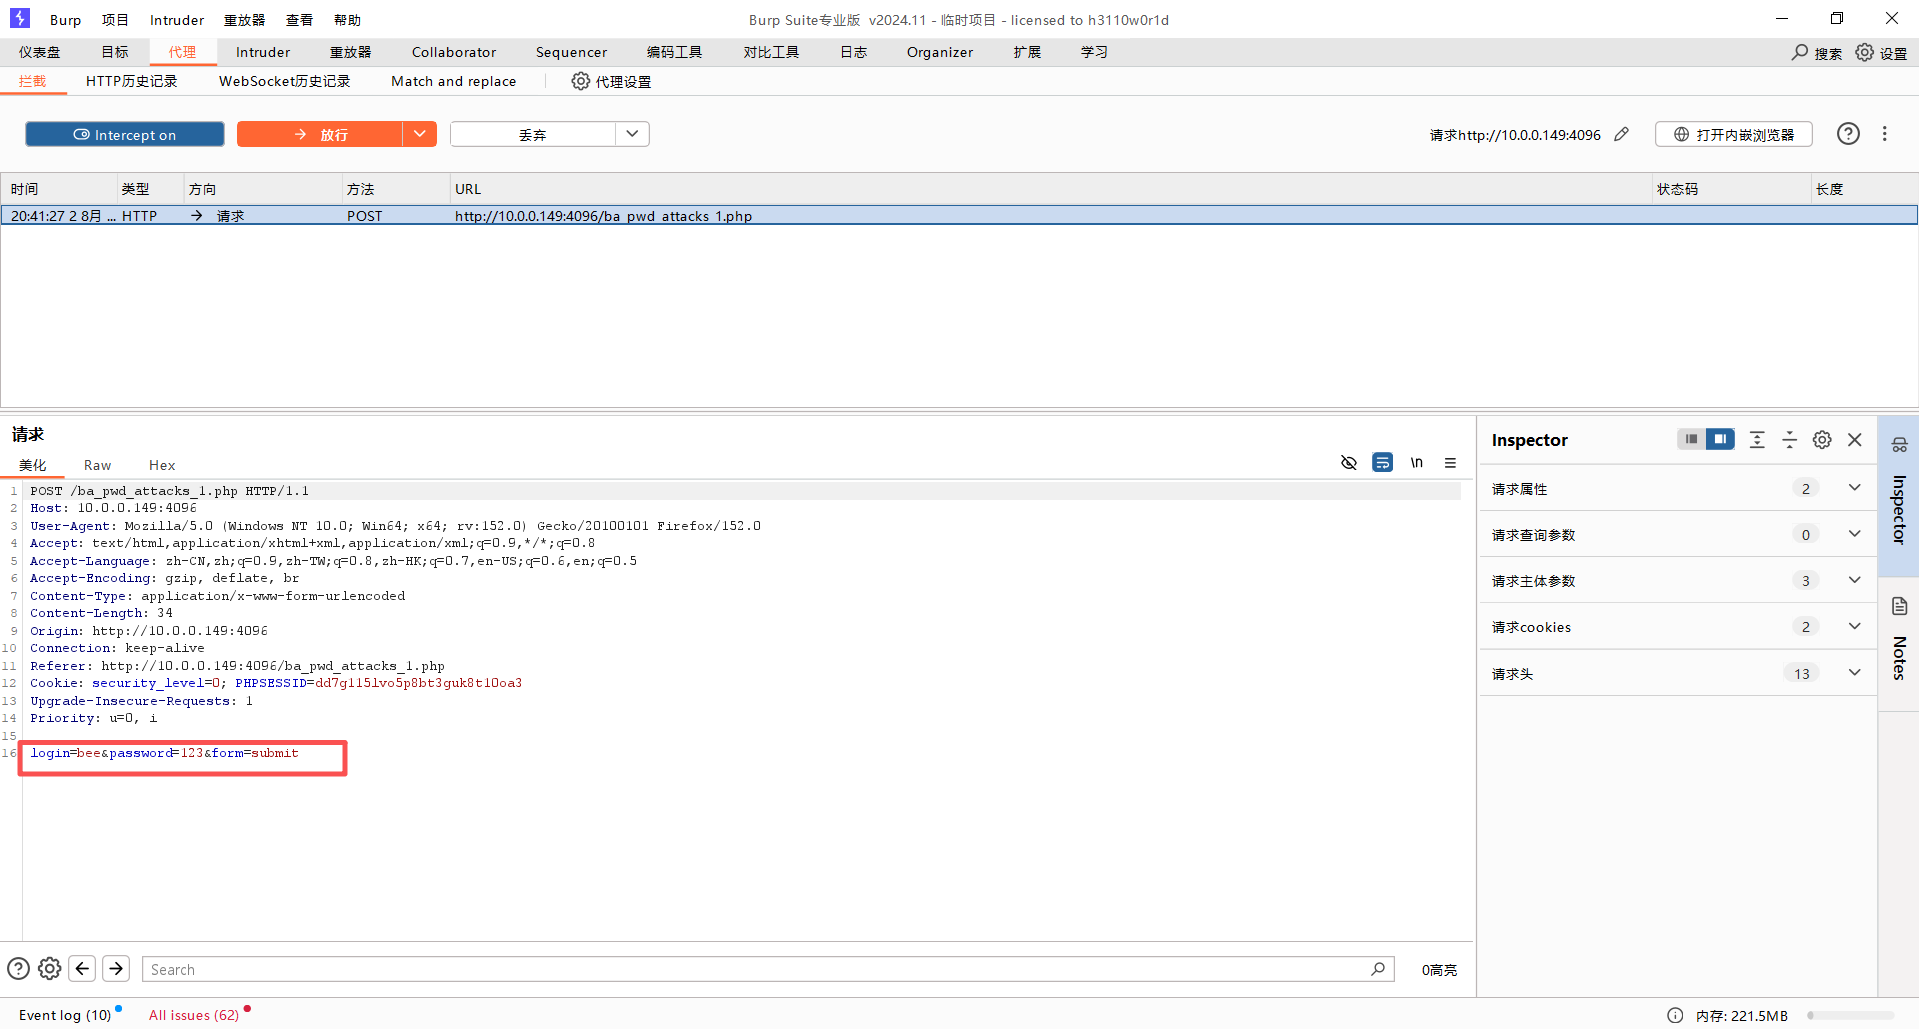Switch to the Sequencer tab
Image resolution: width=1920 pixels, height=1030 pixels.
point(571,52)
